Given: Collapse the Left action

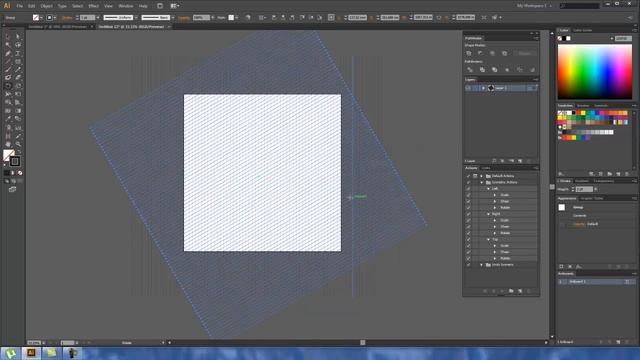Looking at the screenshot, I should pos(489,189).
